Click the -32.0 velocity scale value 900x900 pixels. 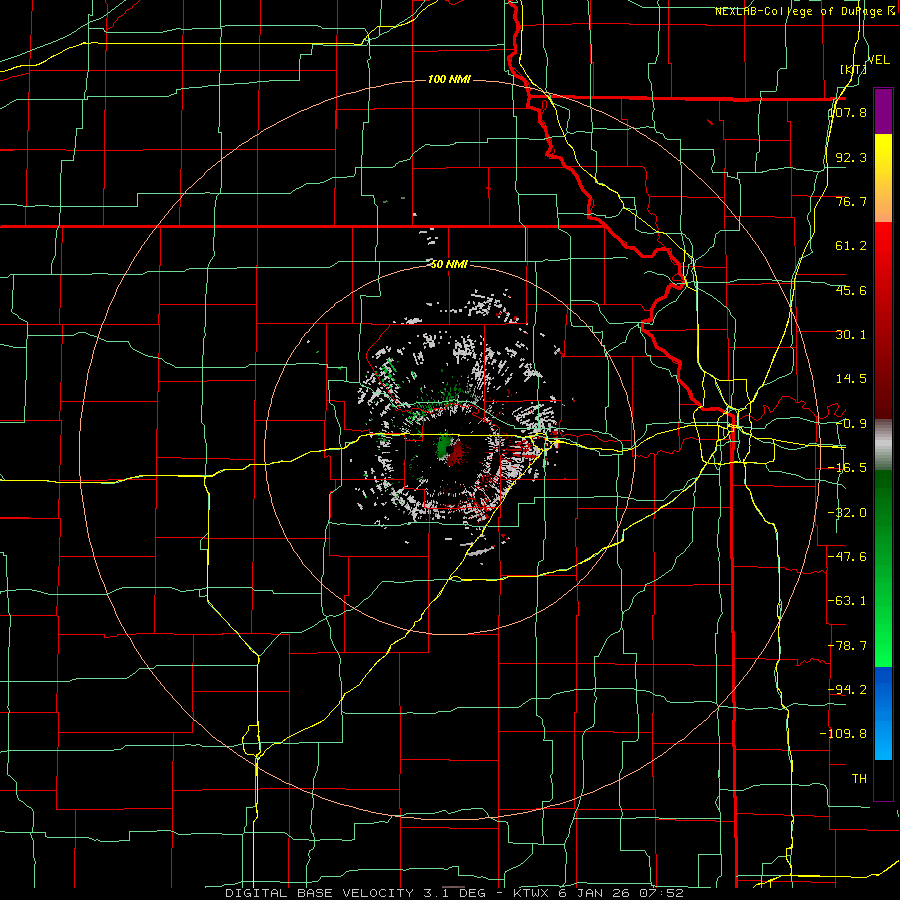pyautogui.click(x=848, y=513)
